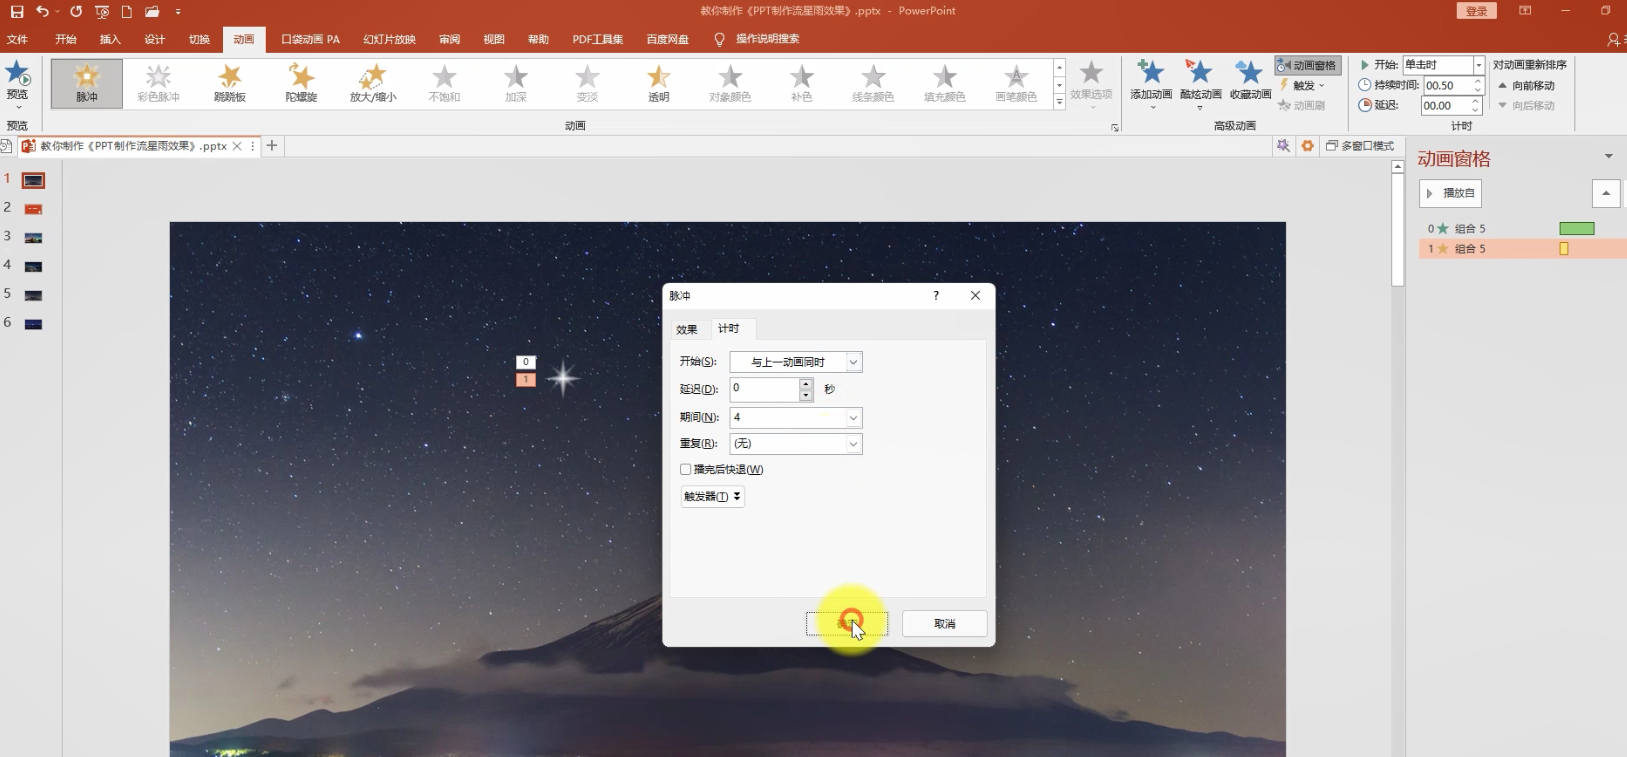Click the 操作说明搜索 lightbulb search
This screenshot has height=757, width=1627.
(x=757, y=39)
